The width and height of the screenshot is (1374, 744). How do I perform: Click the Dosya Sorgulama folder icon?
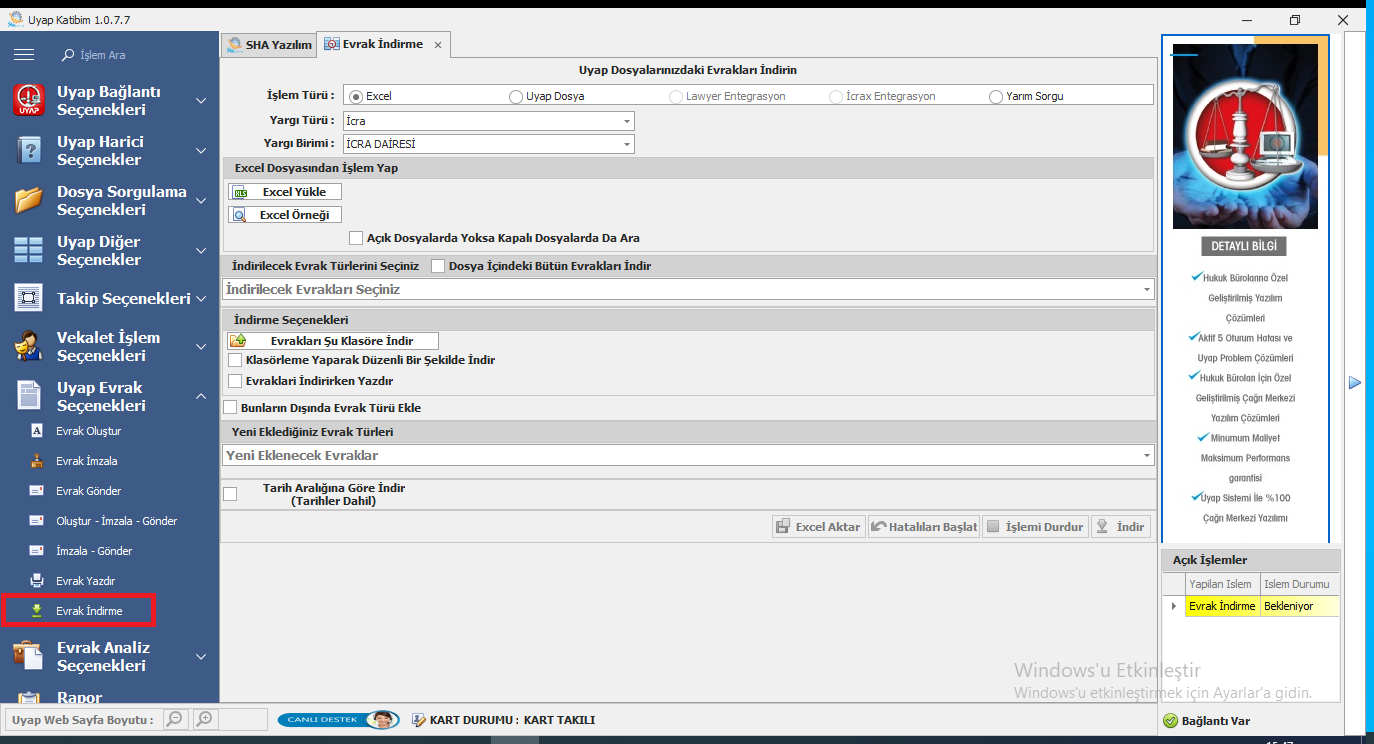coord(29,200)
